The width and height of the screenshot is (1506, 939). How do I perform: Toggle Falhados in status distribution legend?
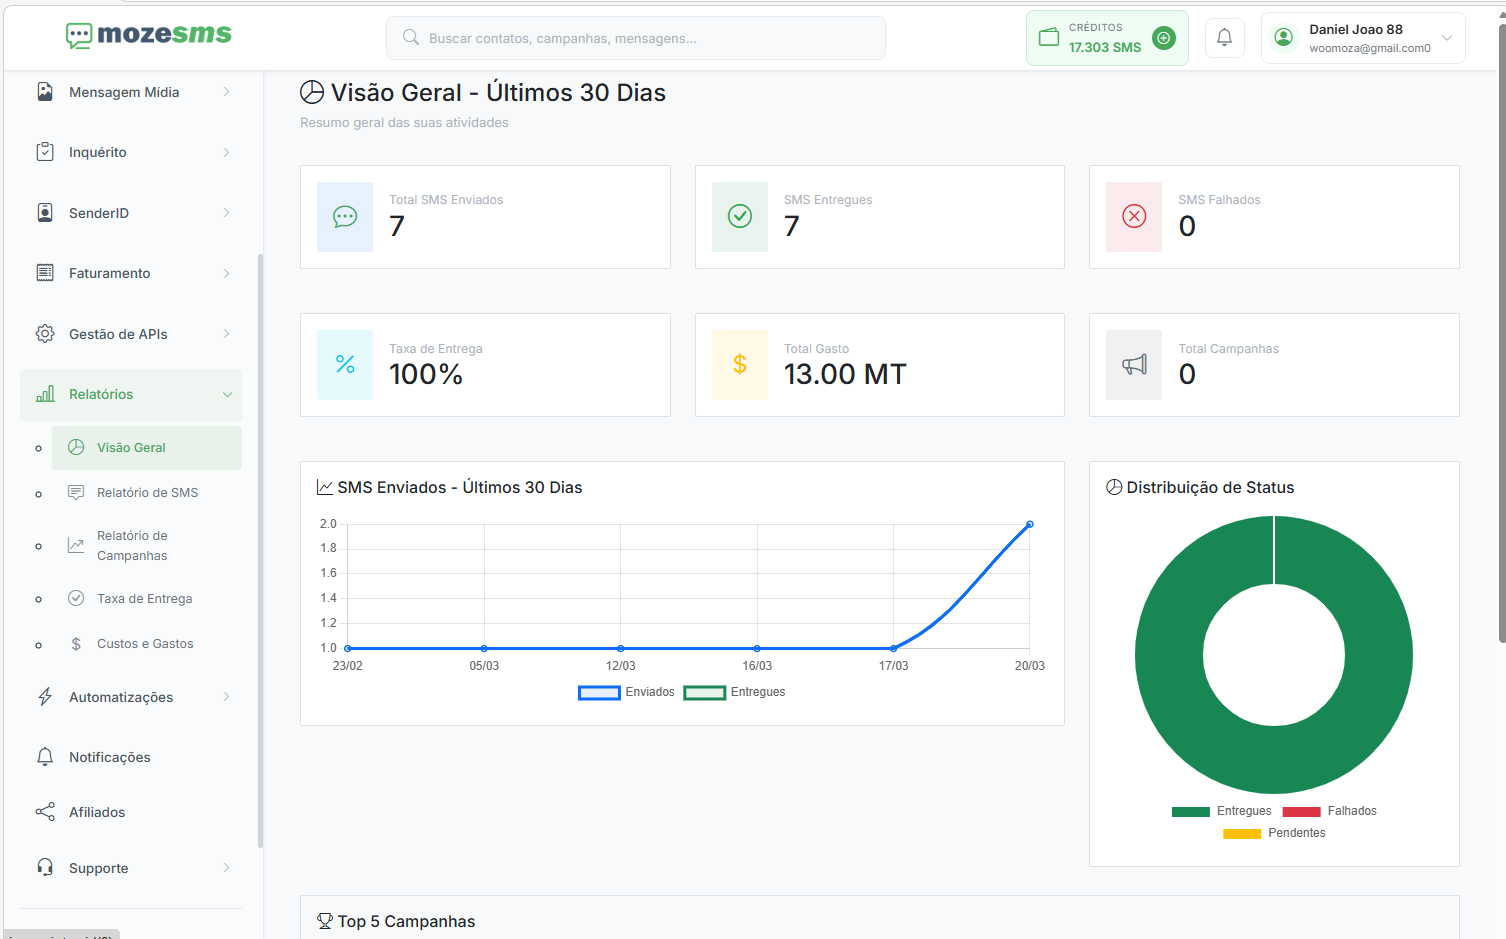click(x=1330, y=811)
